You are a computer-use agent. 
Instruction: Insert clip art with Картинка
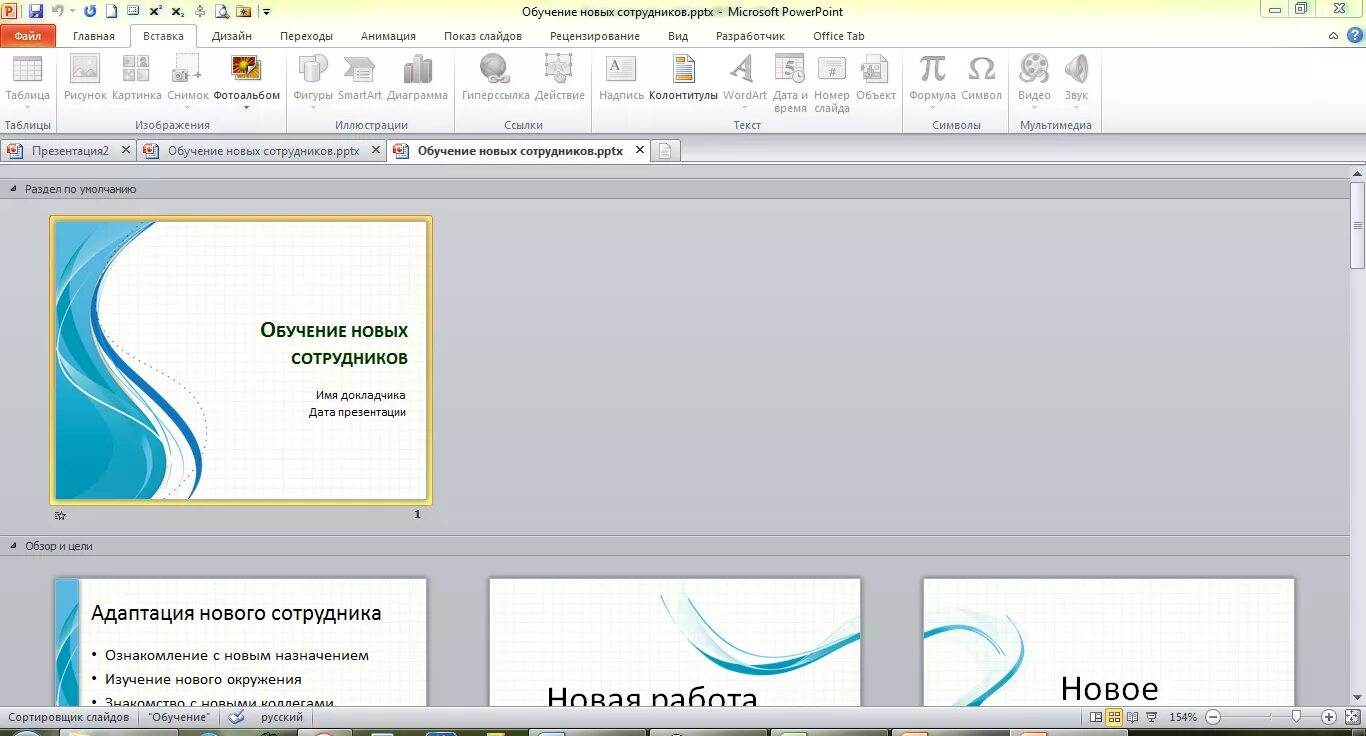point(137,78)
